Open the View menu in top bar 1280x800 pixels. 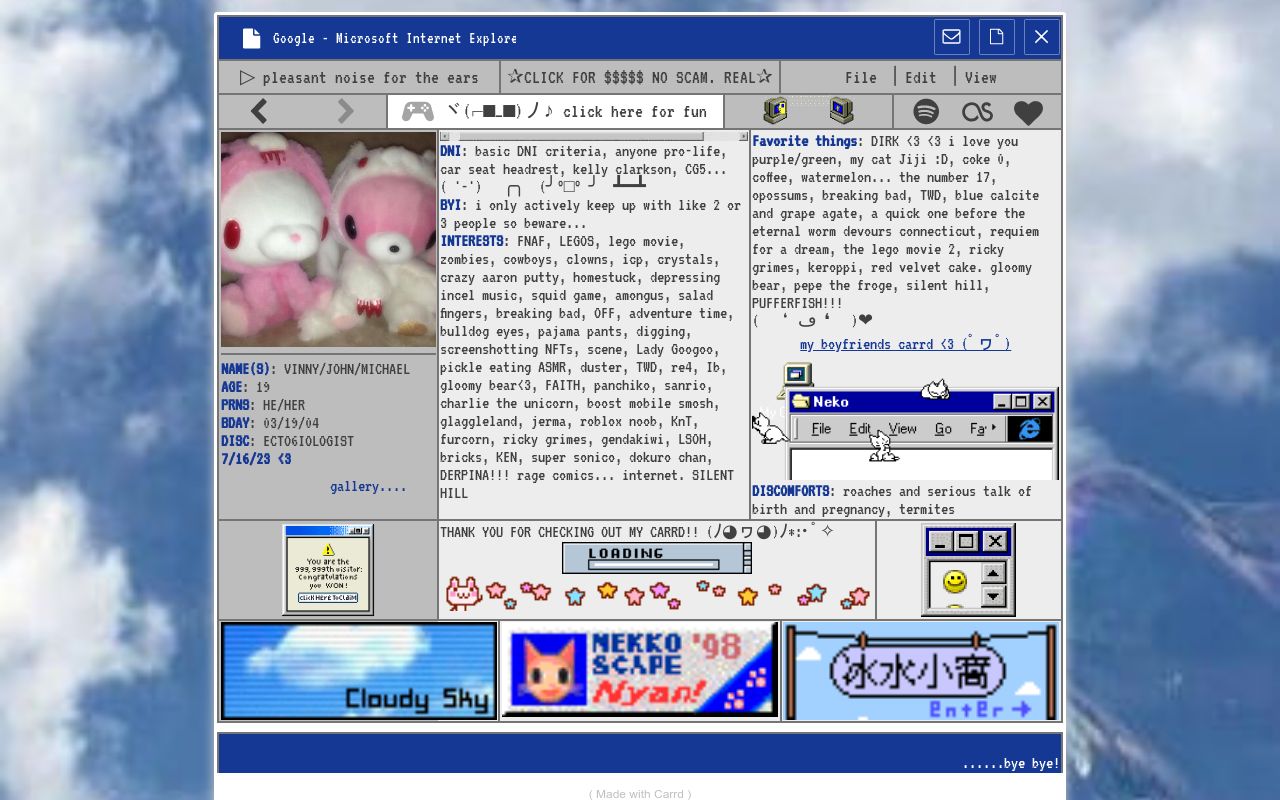click(980, 77)
